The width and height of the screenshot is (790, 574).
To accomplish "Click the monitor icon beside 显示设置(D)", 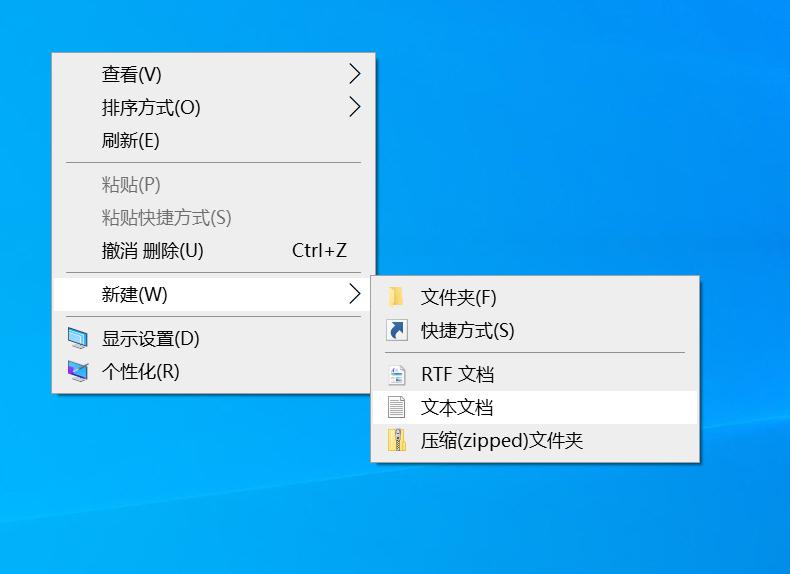I will 78,338.
